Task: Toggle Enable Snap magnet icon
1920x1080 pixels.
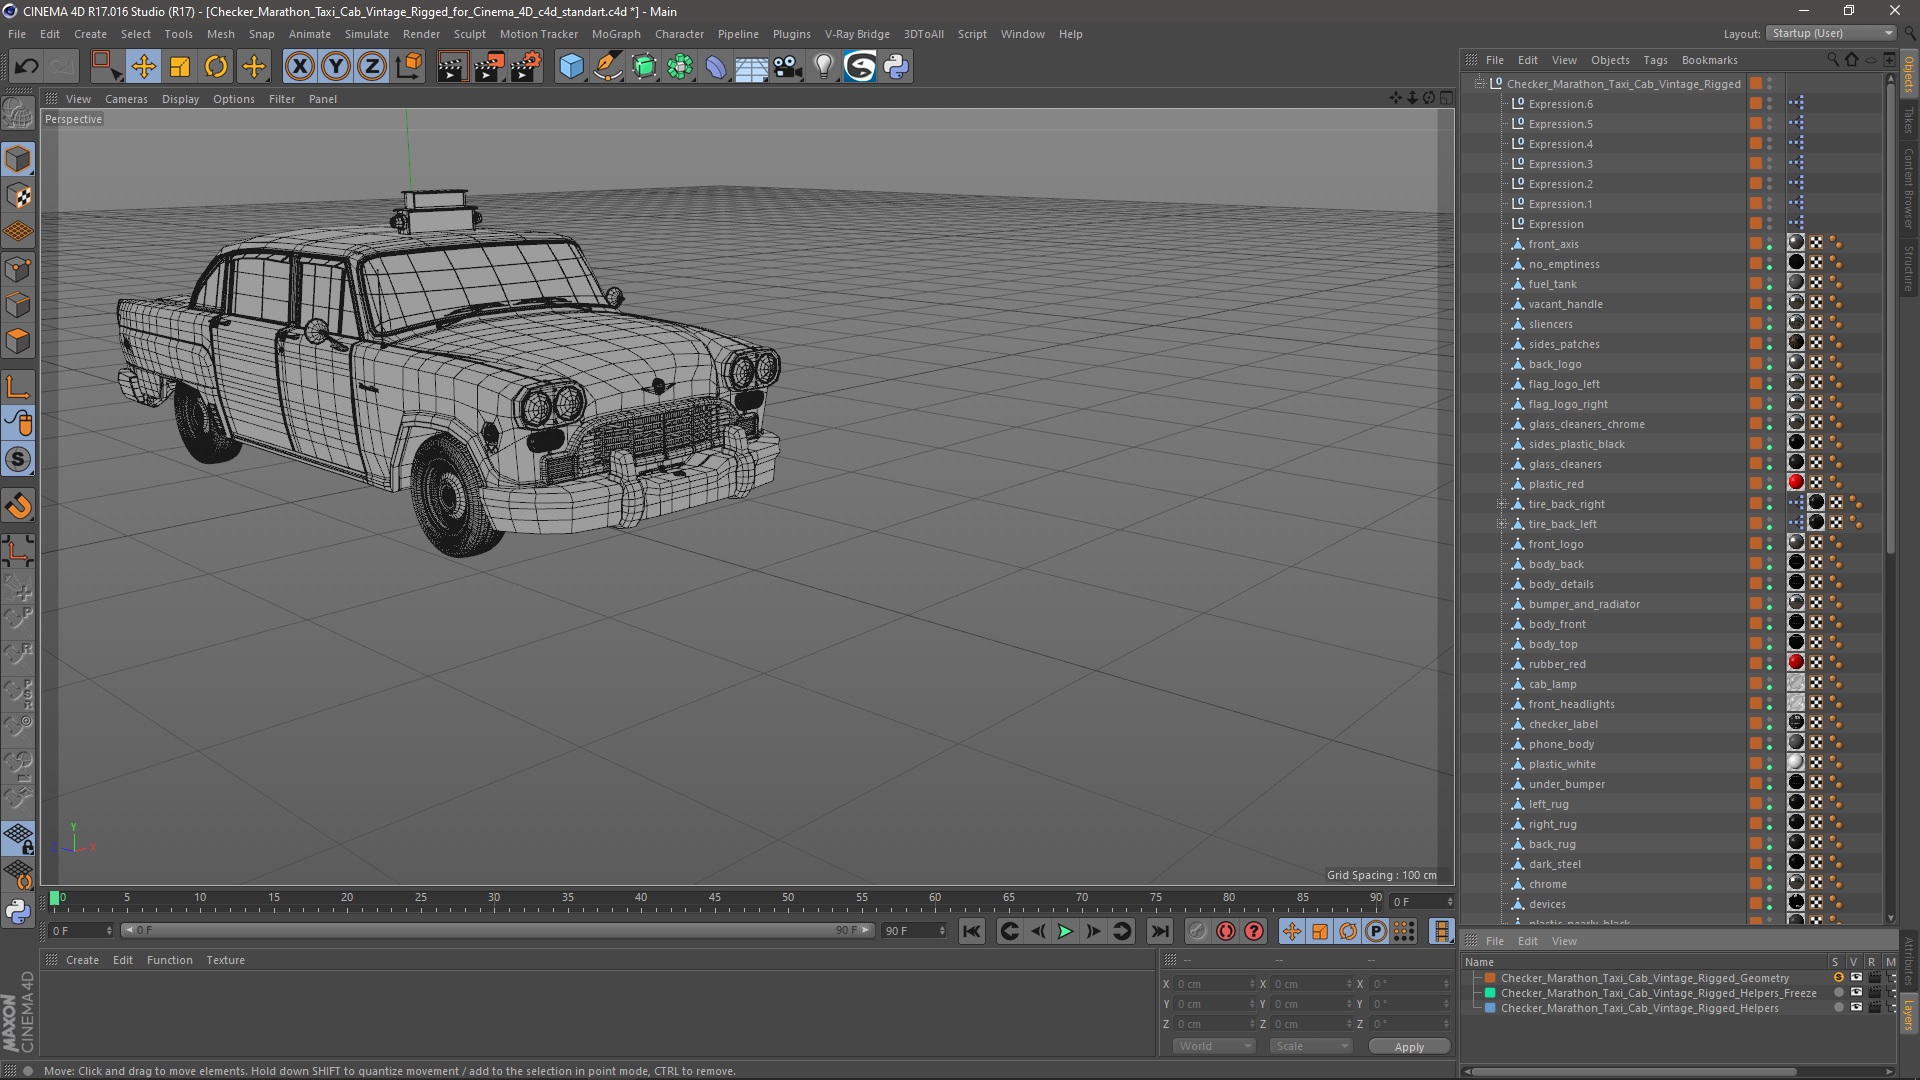Action: [18, 506]
